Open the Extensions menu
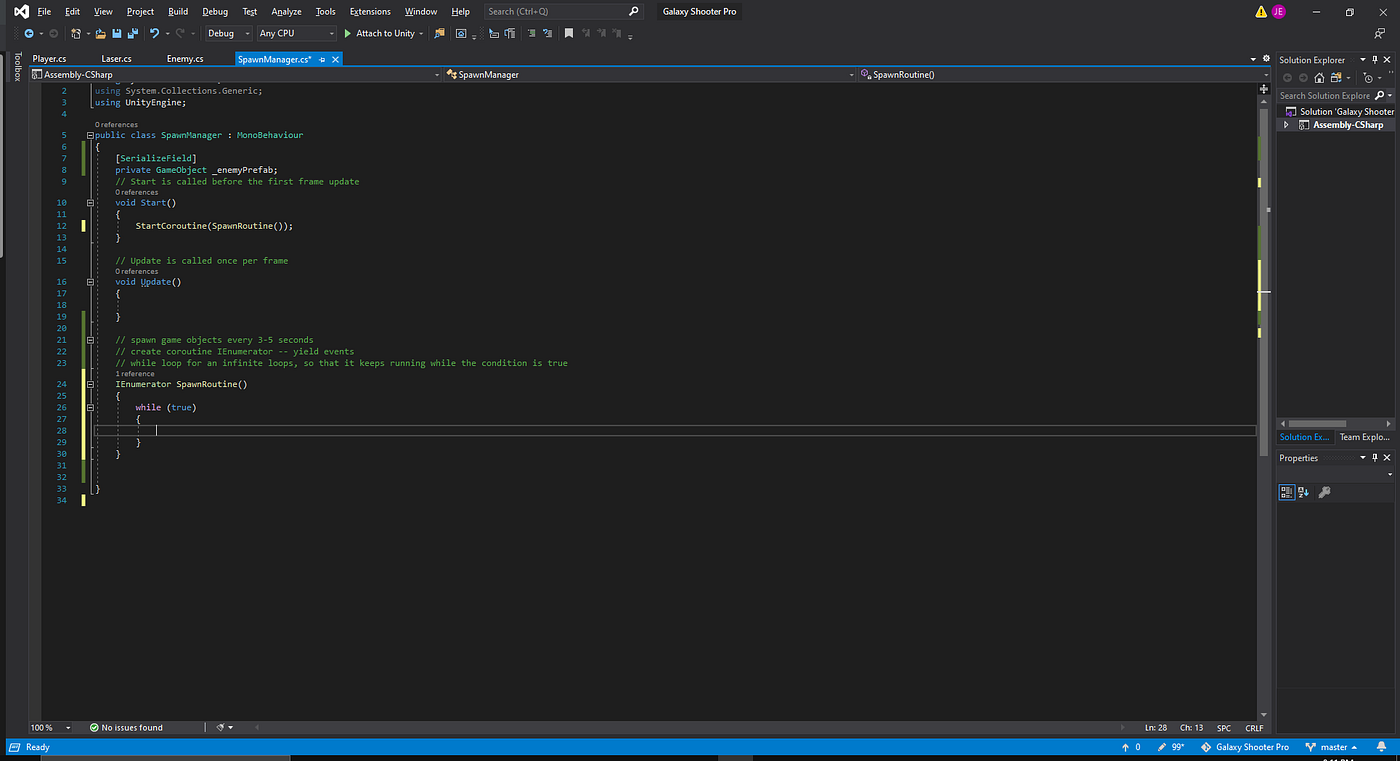The image size is (1400, 761). (x=371, y=12)
